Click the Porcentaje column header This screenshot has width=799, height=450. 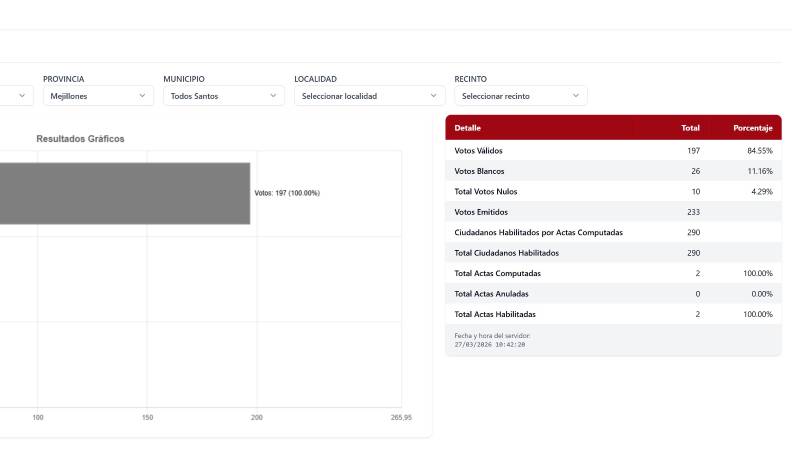pos(752,128)
